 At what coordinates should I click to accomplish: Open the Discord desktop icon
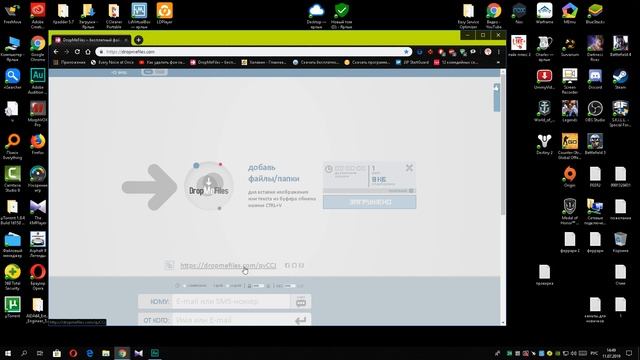coord(595,79)
